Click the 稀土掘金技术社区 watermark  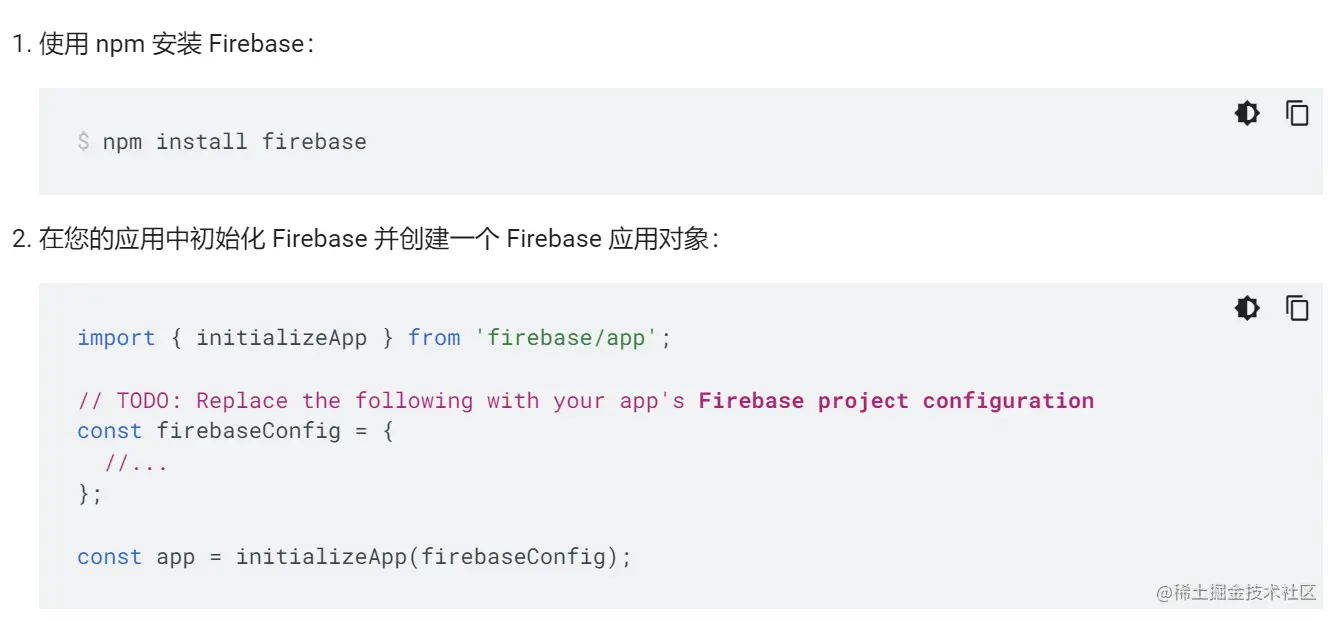(1236, 592)
